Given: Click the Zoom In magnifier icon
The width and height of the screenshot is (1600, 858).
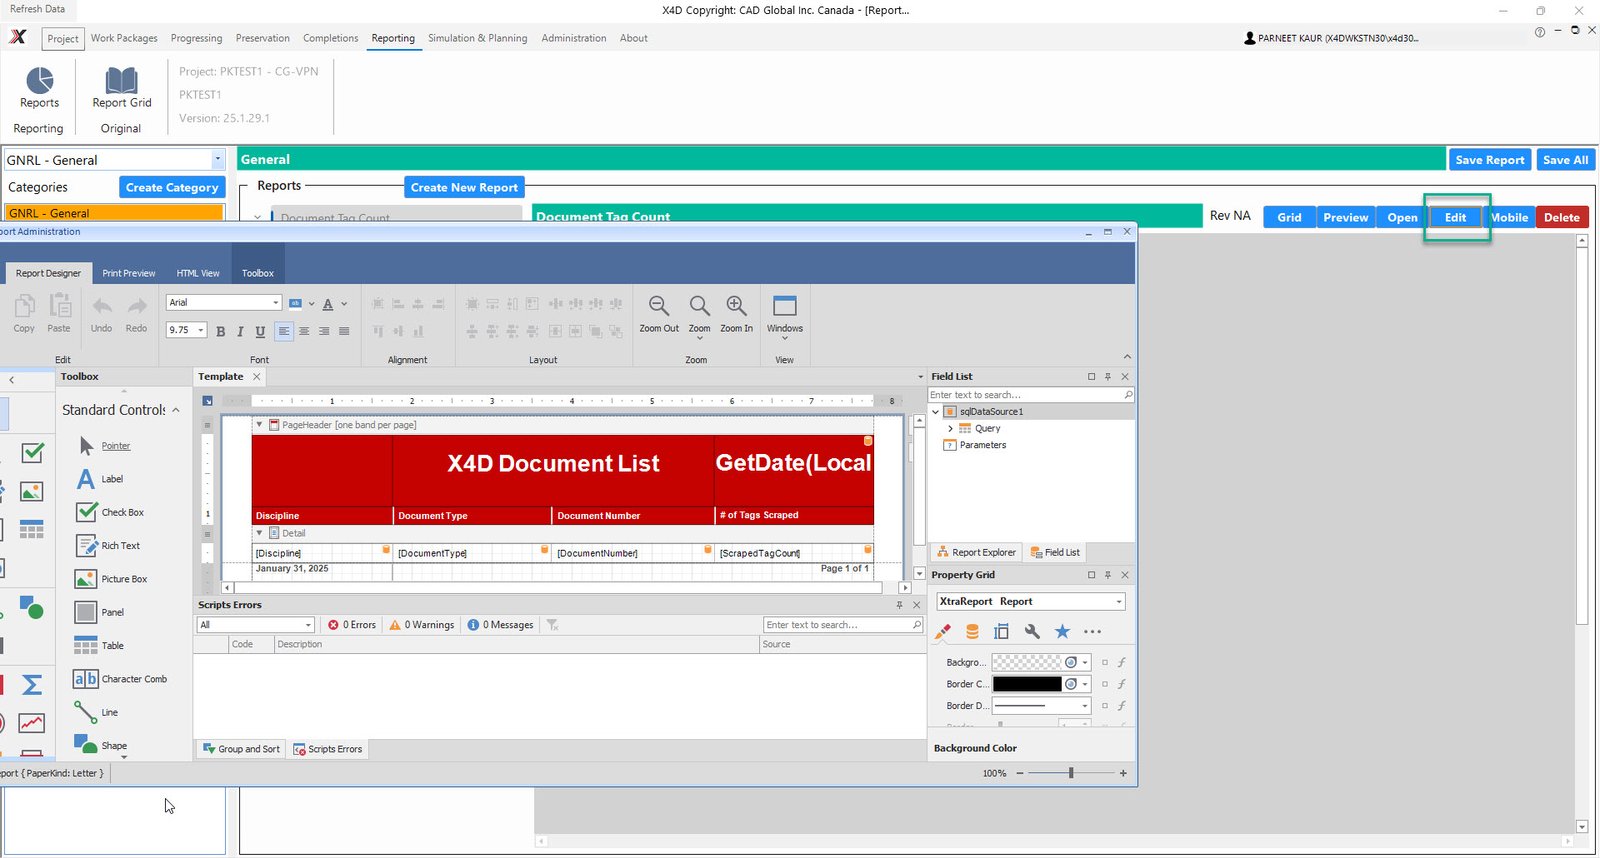Looking at the screenshot, I should (736, 306).
